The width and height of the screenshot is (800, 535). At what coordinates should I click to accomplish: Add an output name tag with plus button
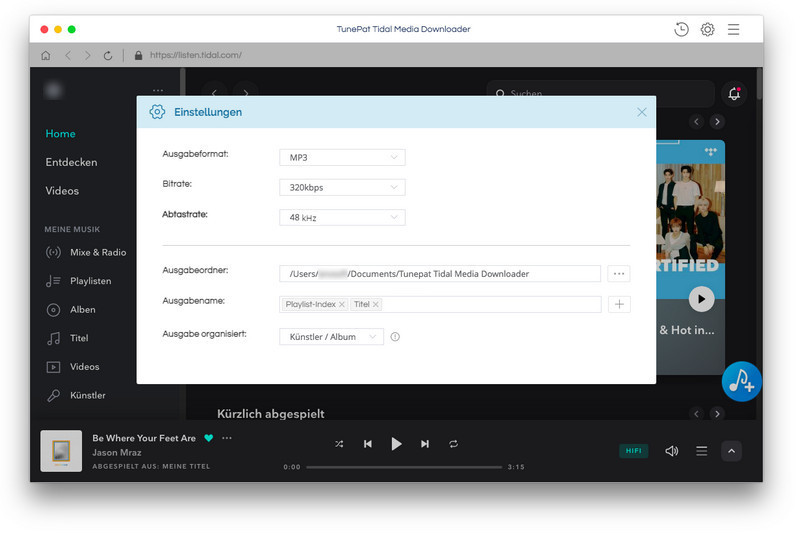point(619,304)
